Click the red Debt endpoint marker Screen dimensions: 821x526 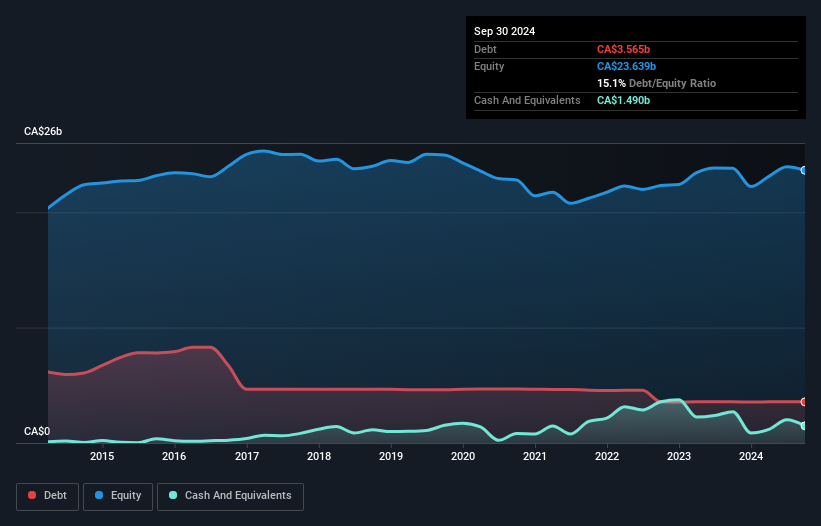pos(804,402)
